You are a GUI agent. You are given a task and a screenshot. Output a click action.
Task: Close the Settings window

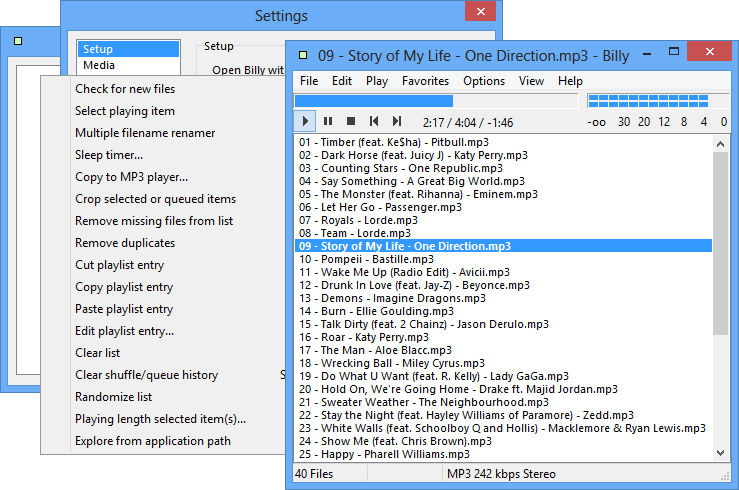[x=480, y=11]
